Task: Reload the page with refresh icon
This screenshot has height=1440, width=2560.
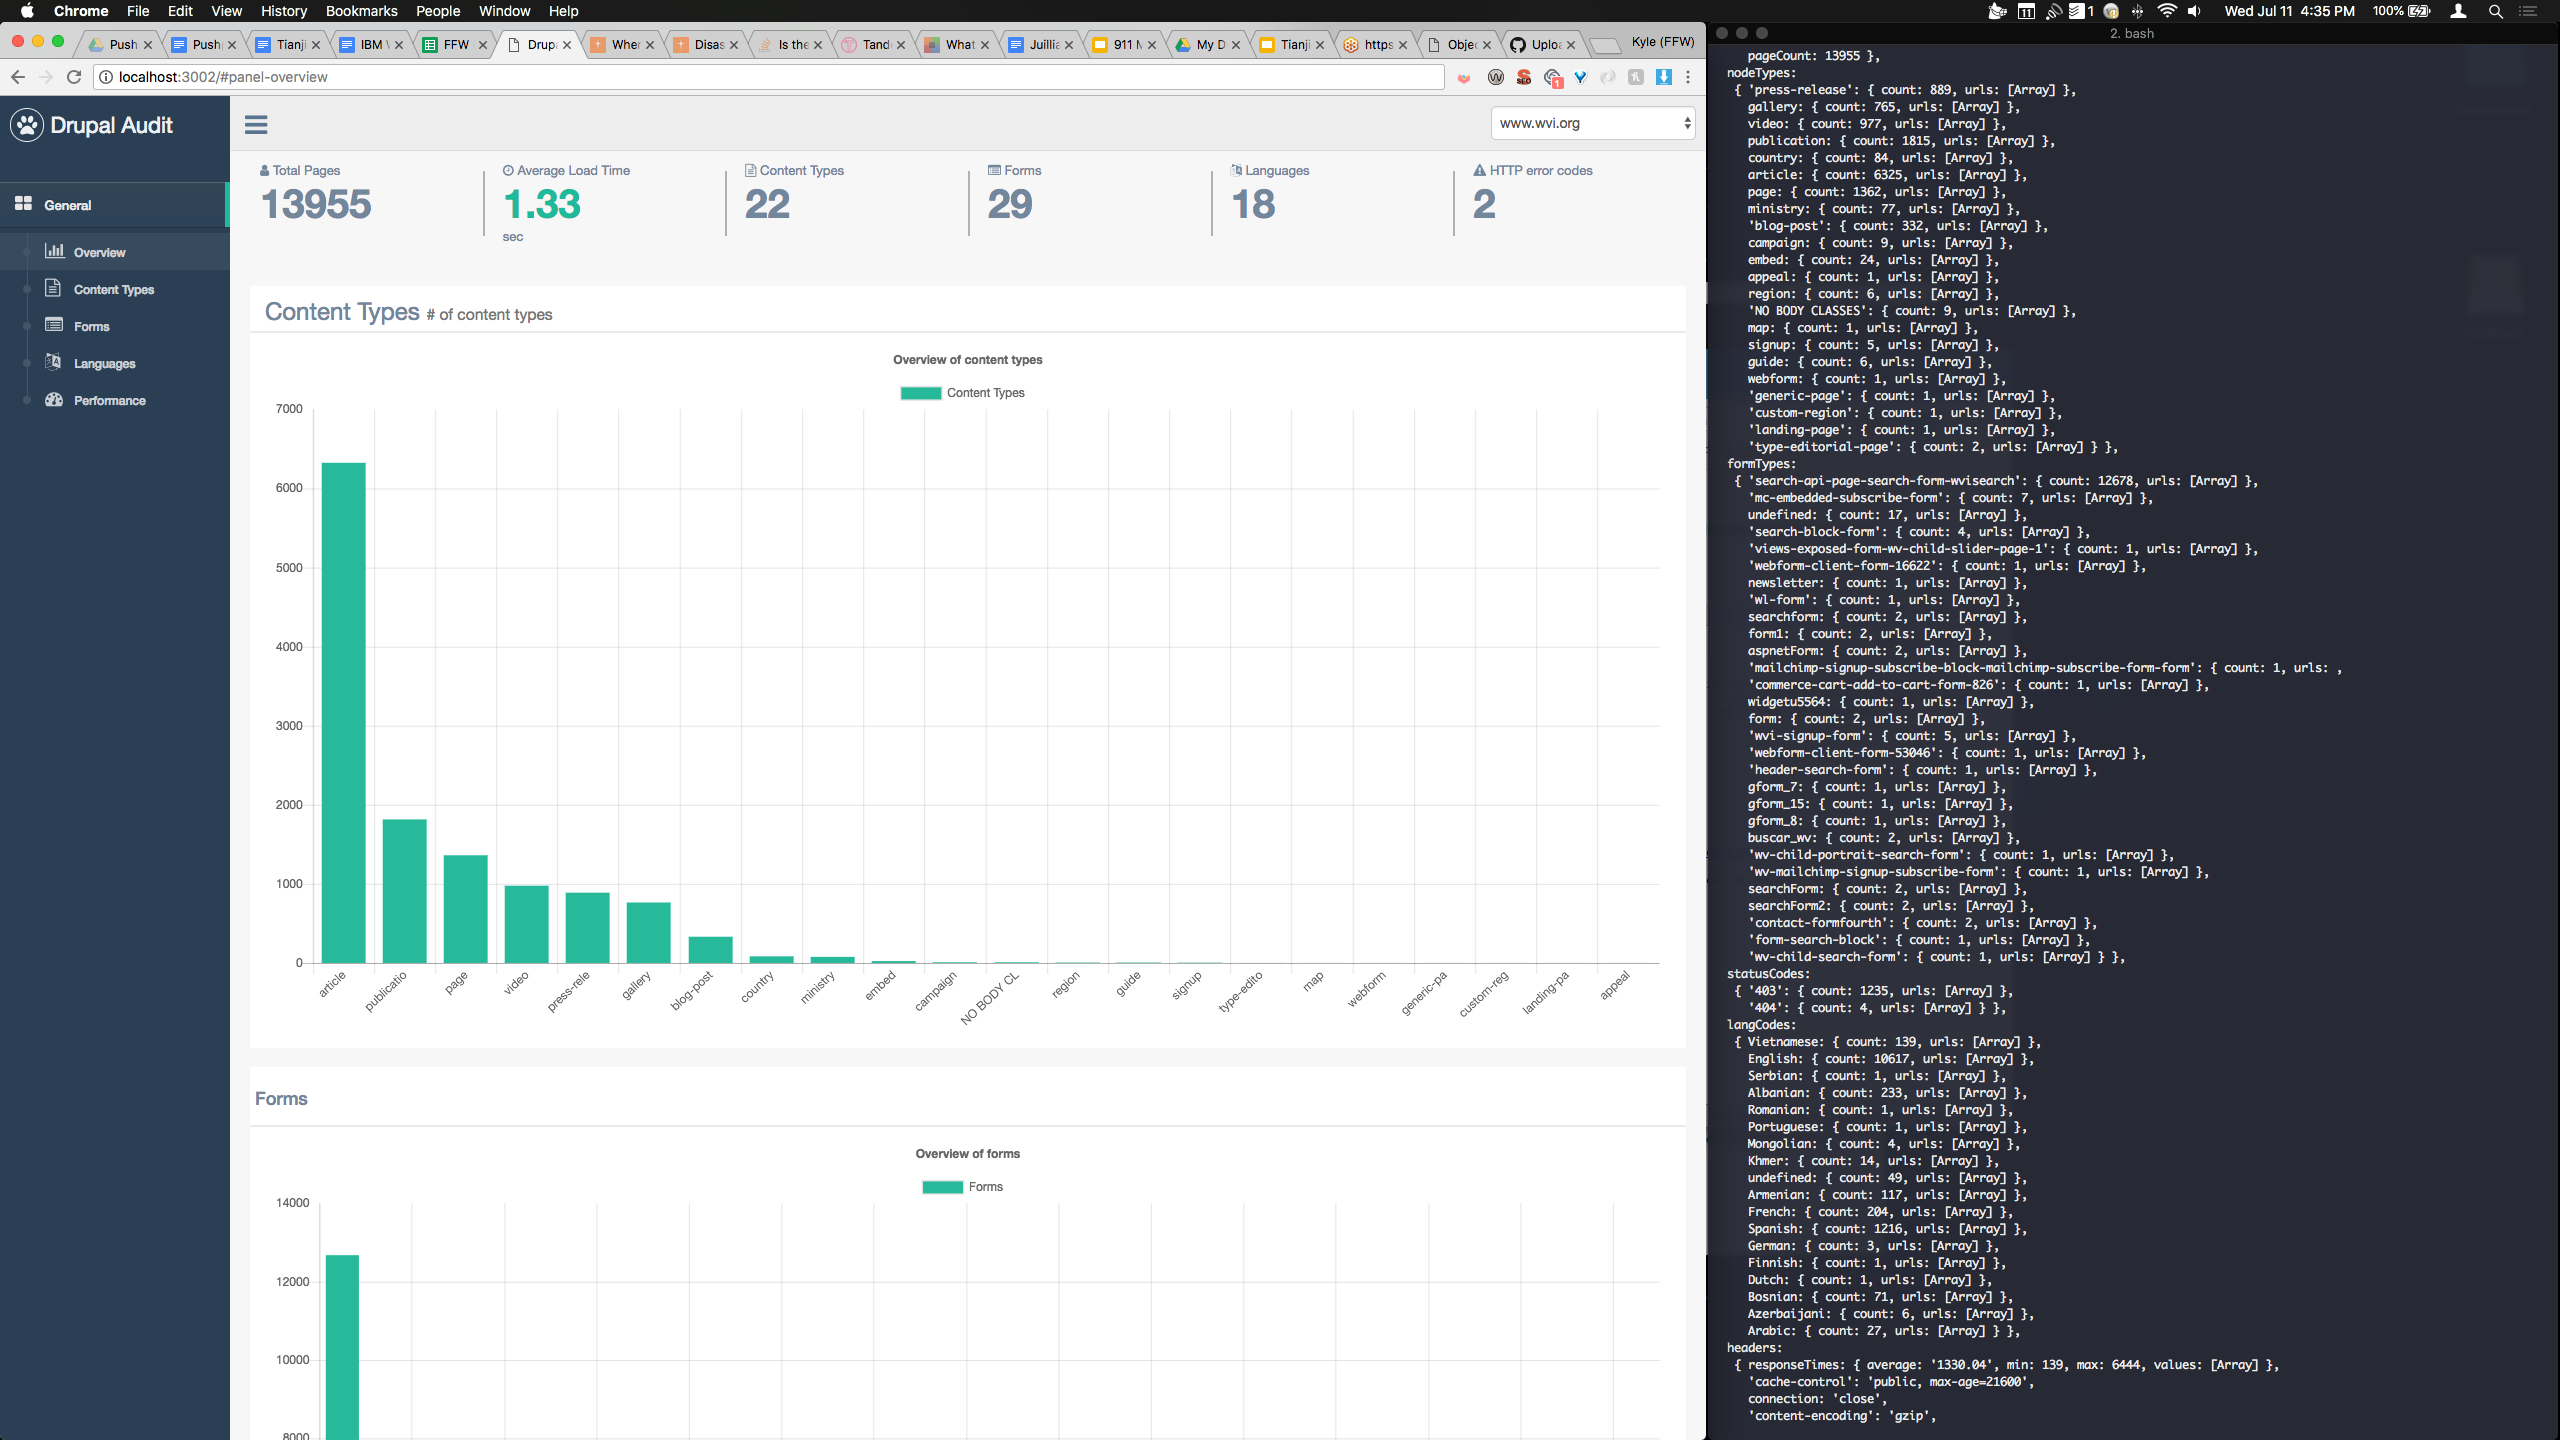Action: pos(73,77)
